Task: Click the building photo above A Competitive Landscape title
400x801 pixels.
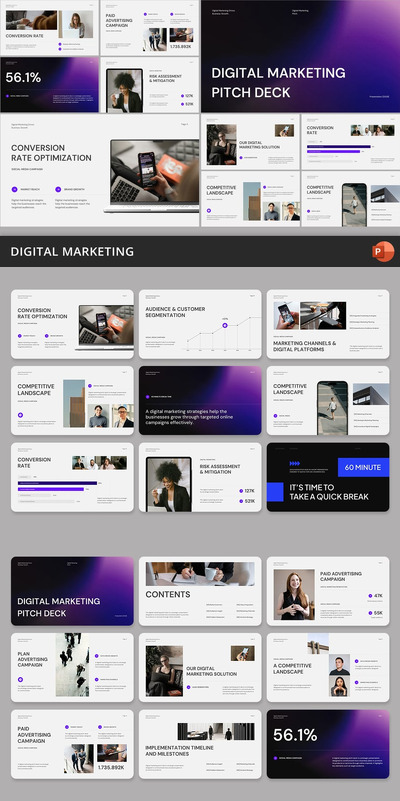Action: click(x=318, y=644)
